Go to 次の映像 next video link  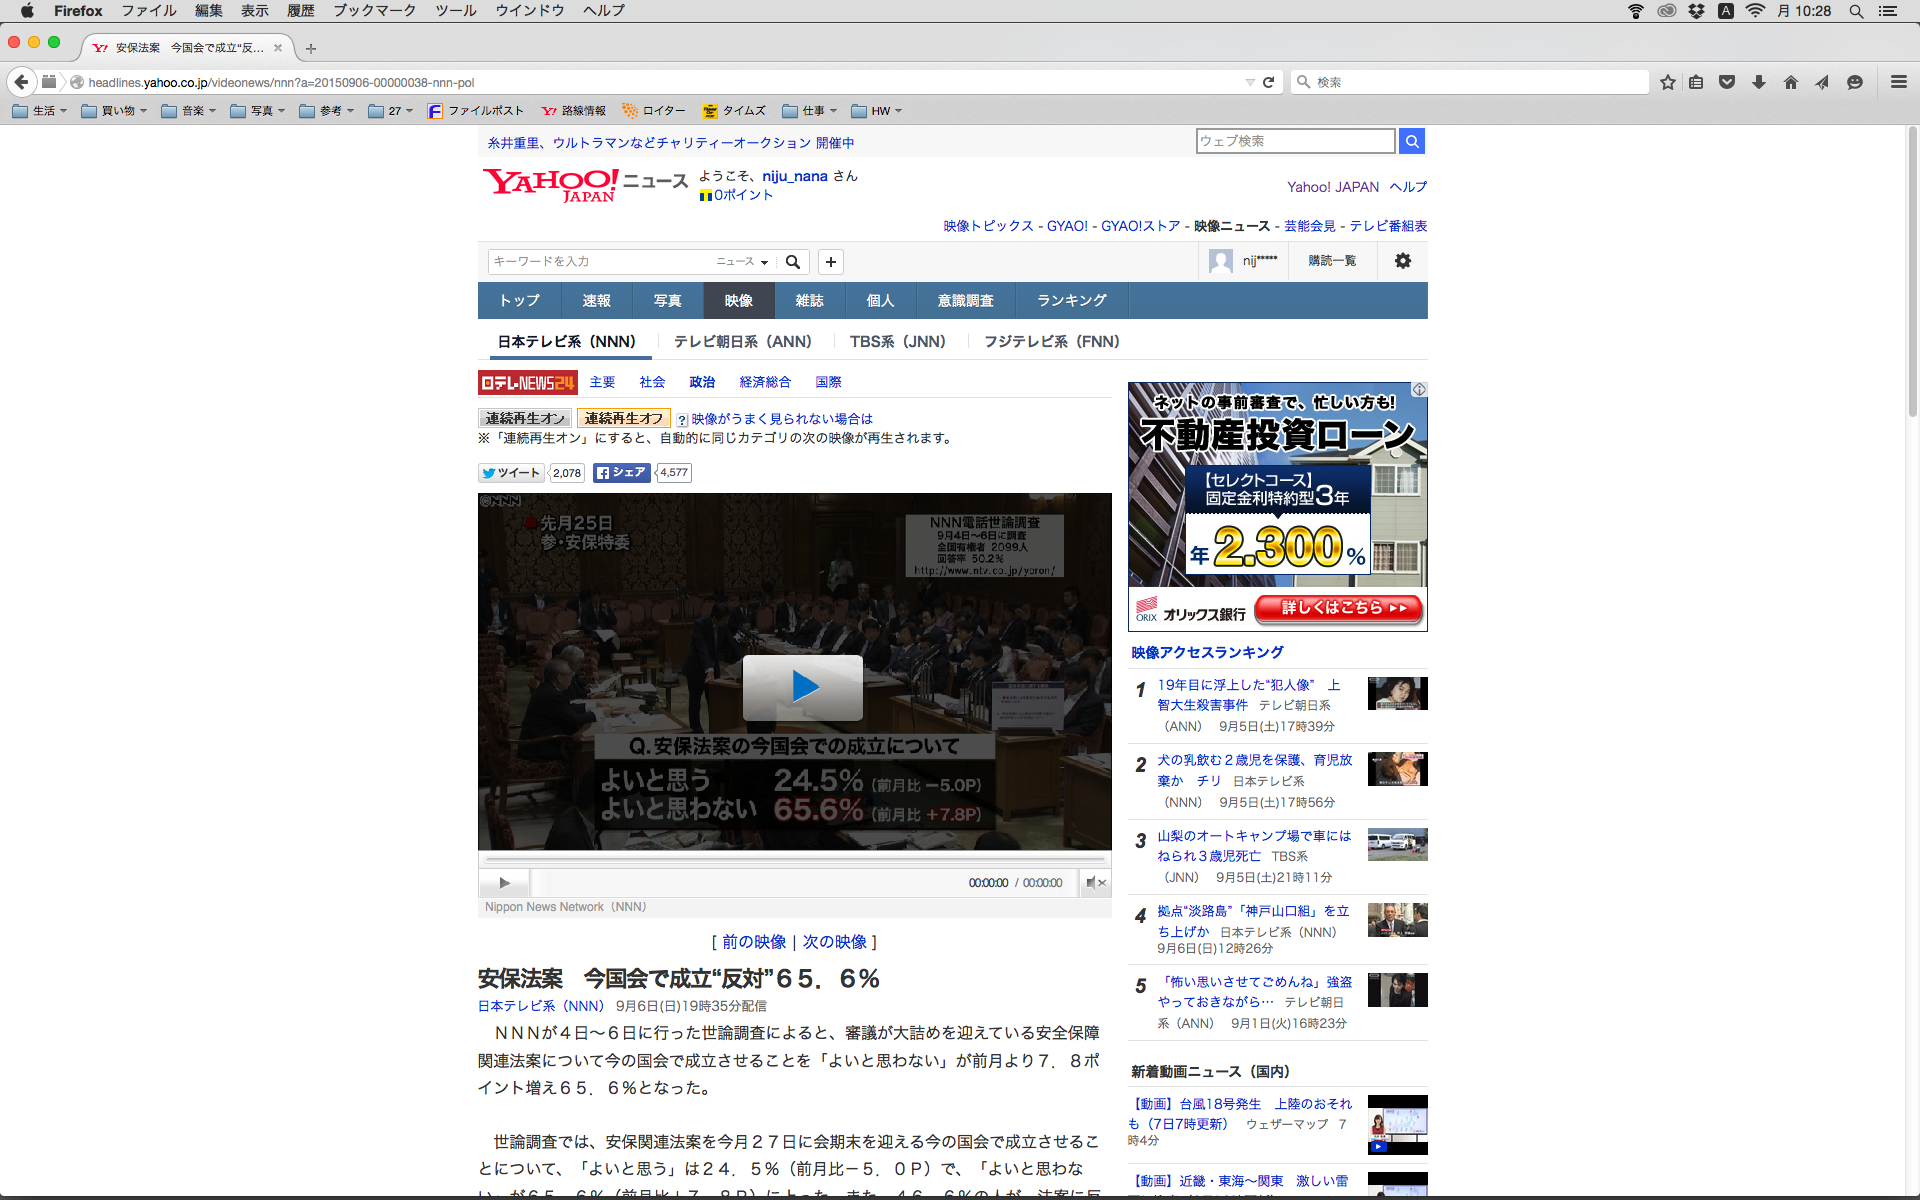pos(834,942)
